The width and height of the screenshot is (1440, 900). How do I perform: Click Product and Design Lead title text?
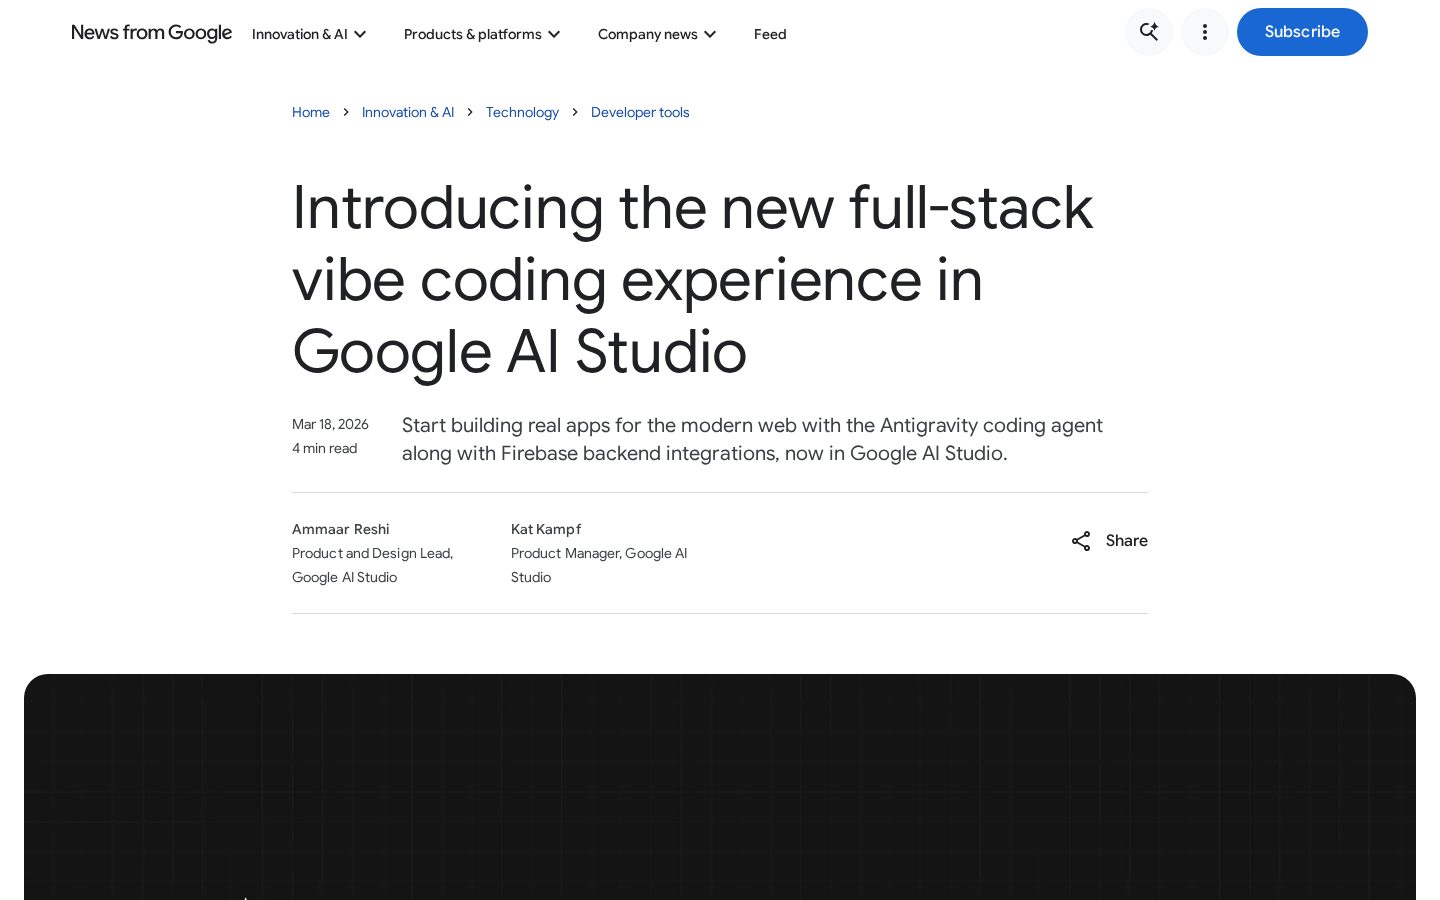[x=372, y=565]
